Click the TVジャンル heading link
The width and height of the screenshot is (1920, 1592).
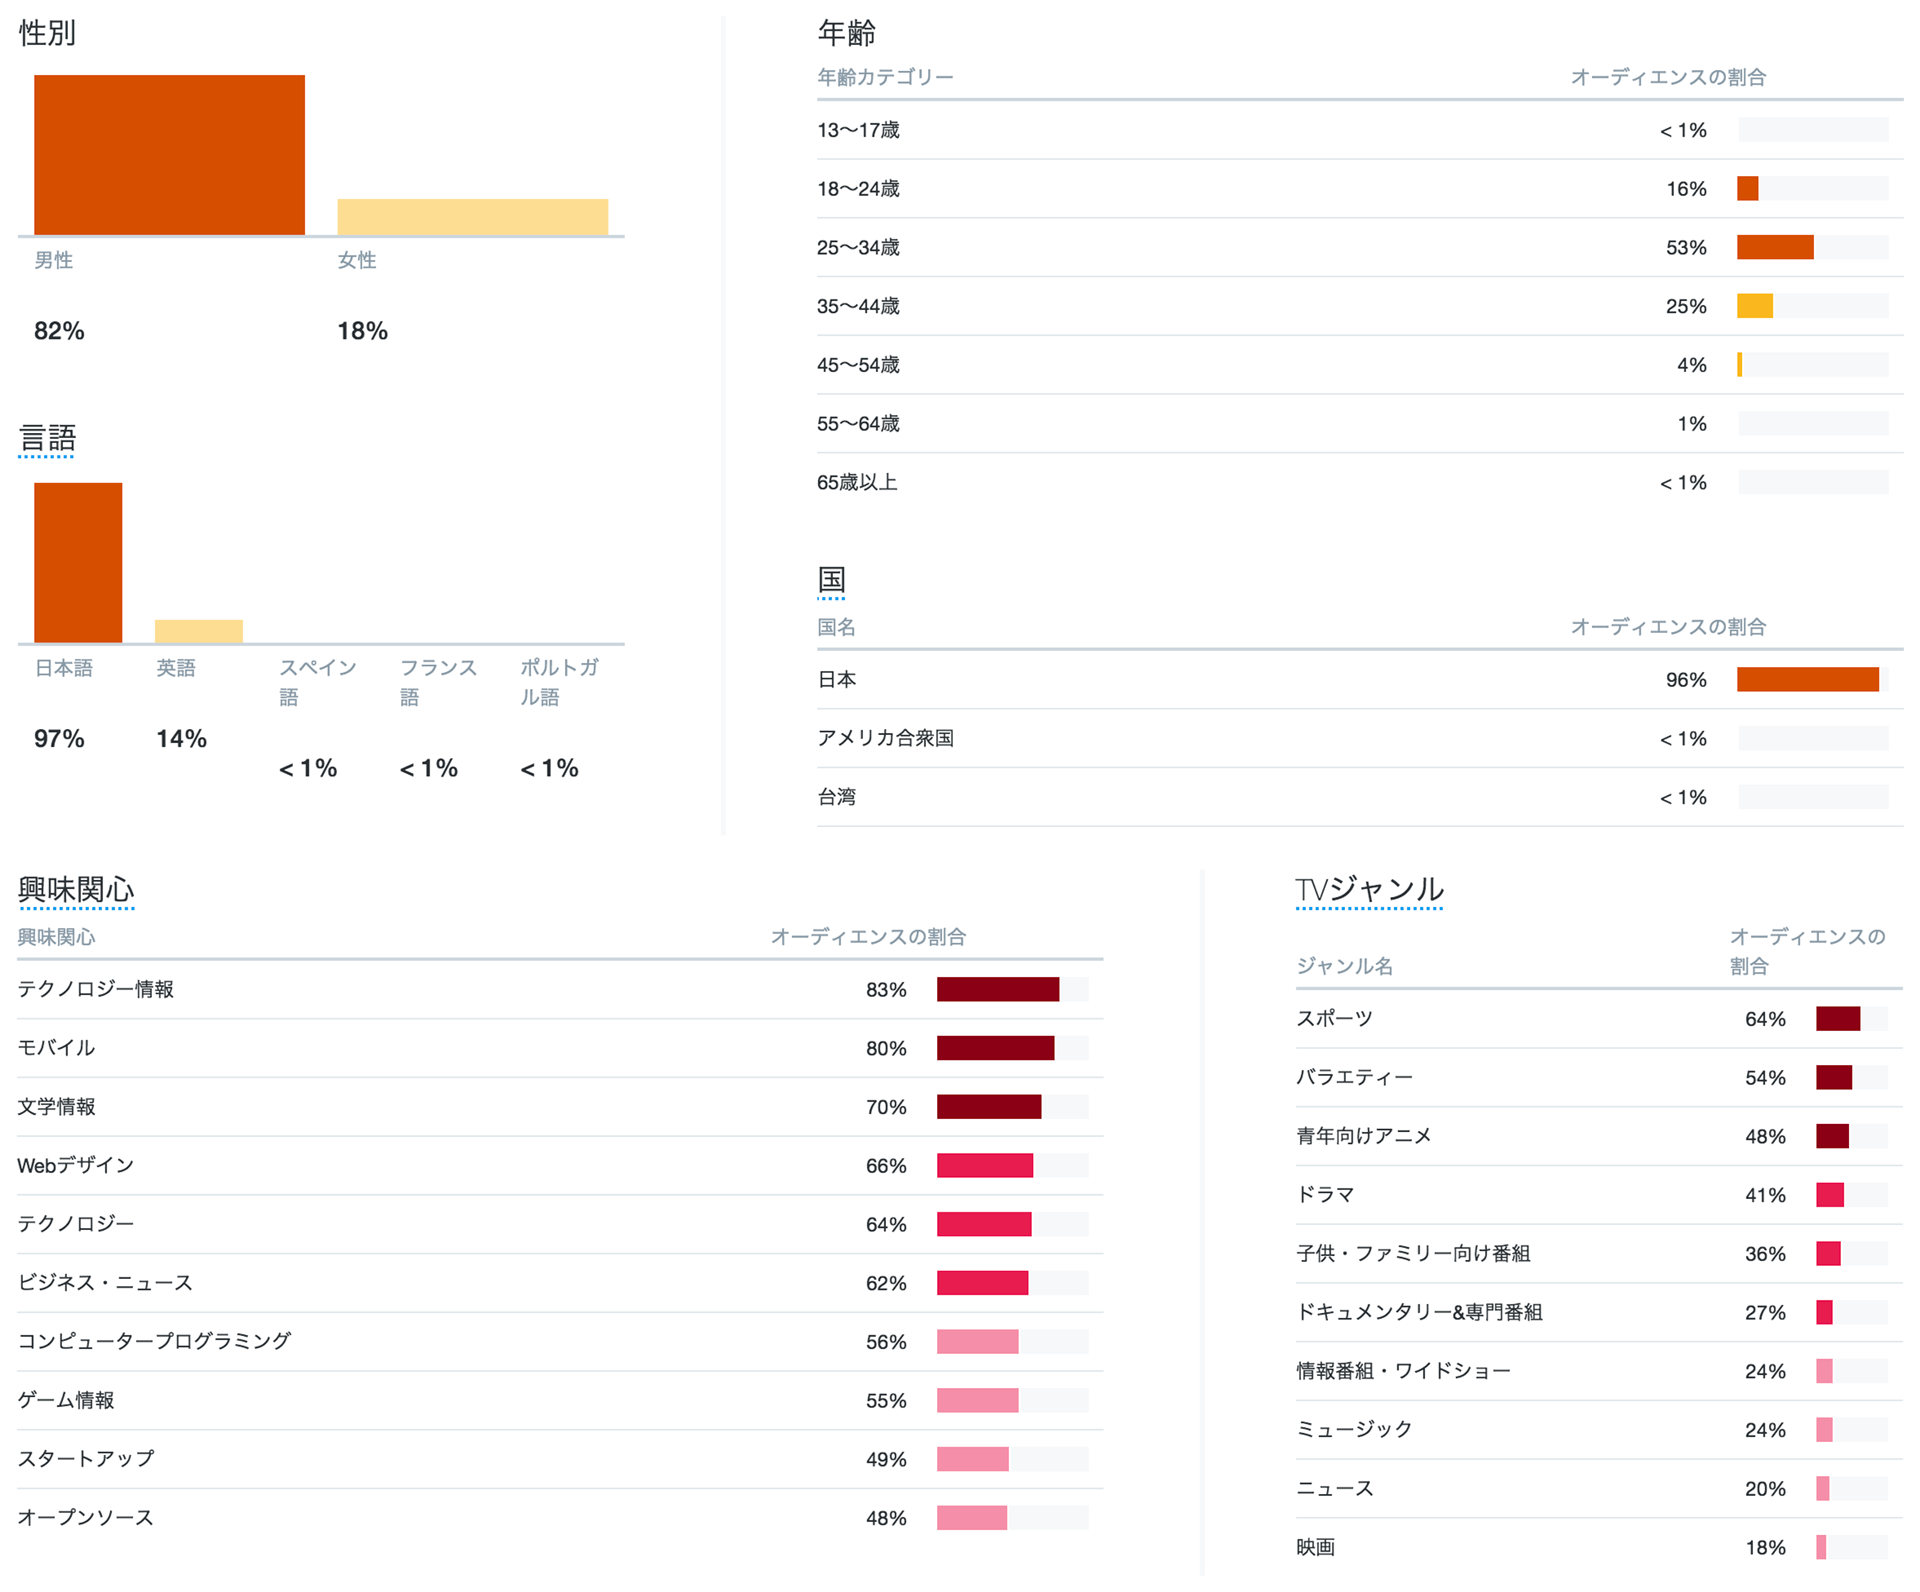(1369, 889)
